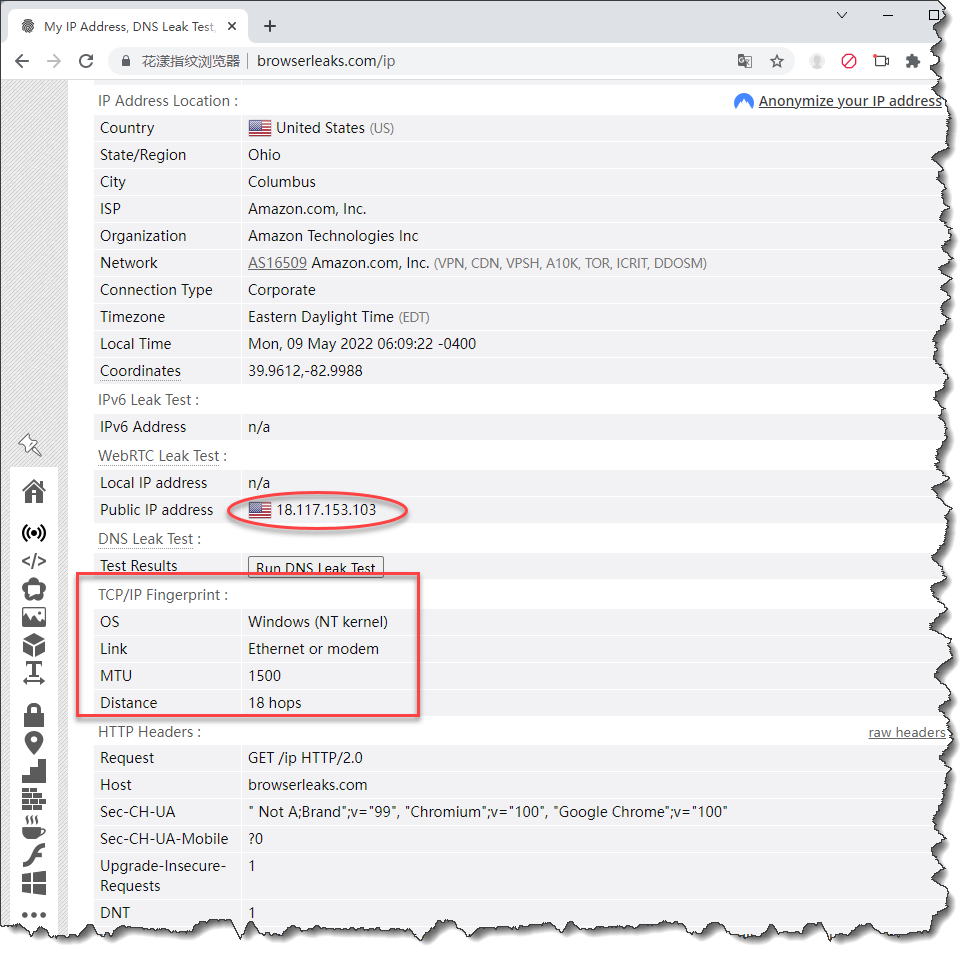
Task: Click the Ethernet or modem link value
Action: tap(313, 649)
